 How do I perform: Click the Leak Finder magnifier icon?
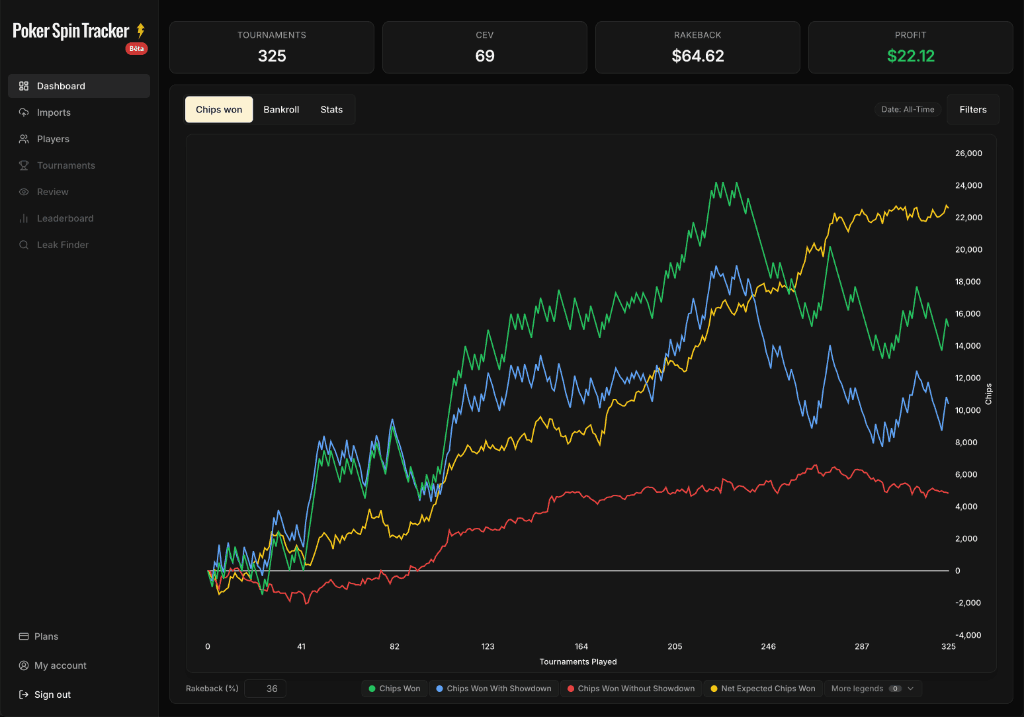pos(24,244)
